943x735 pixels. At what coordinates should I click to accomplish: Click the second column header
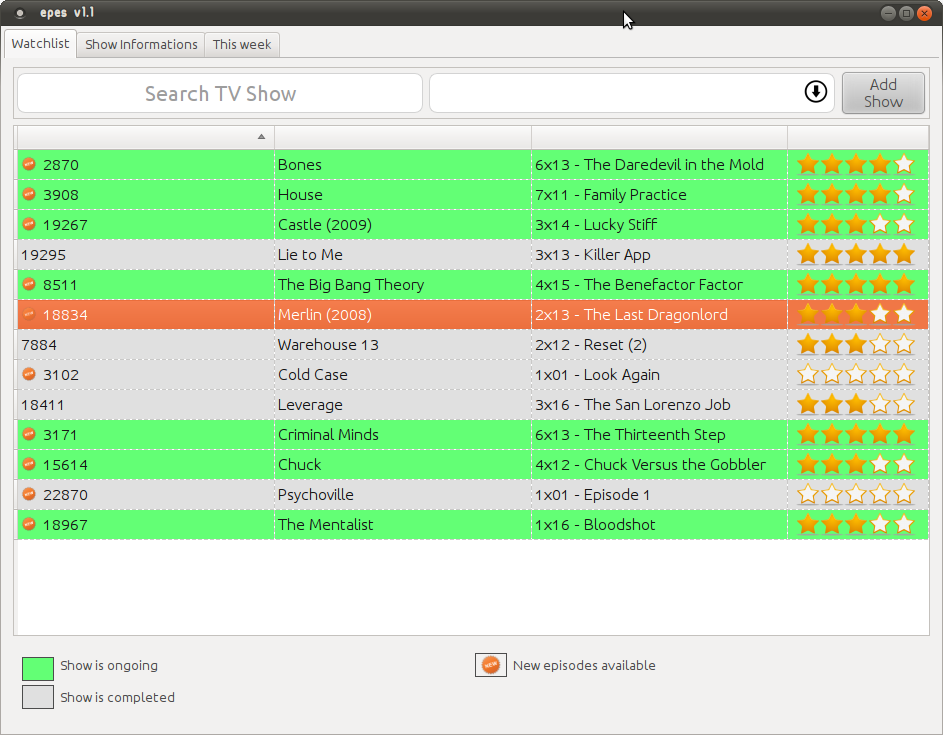click(403, 137)
